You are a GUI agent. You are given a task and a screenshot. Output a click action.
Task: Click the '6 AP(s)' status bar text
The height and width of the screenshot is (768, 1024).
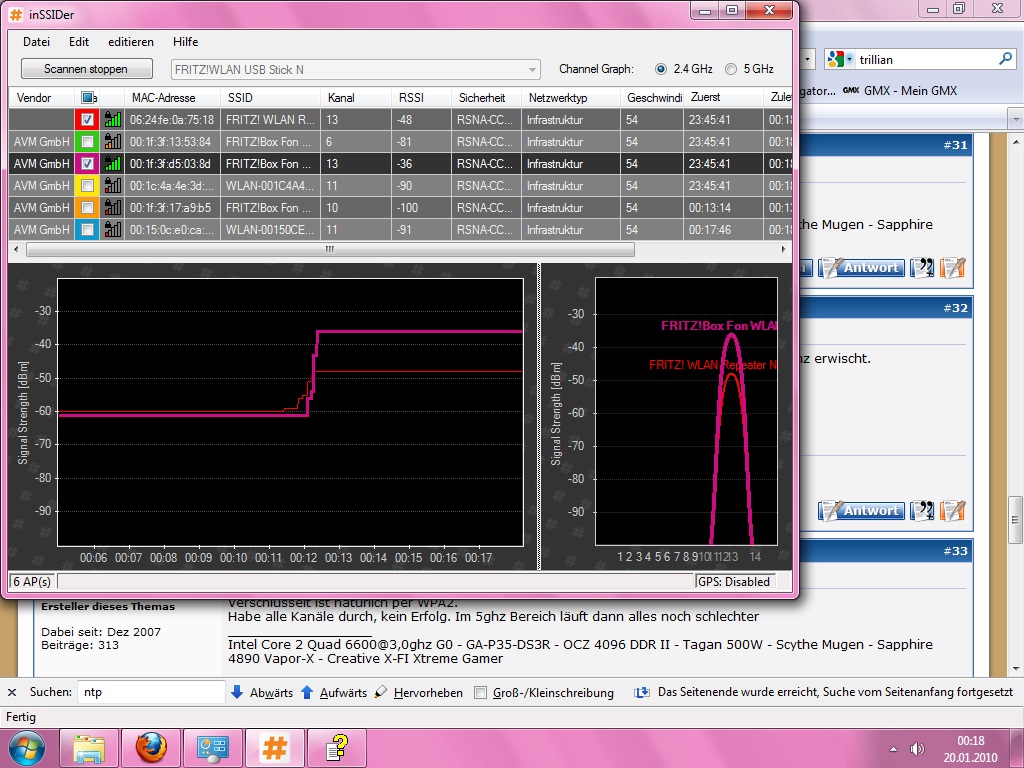pyautogui.click(x=32, y=582)
